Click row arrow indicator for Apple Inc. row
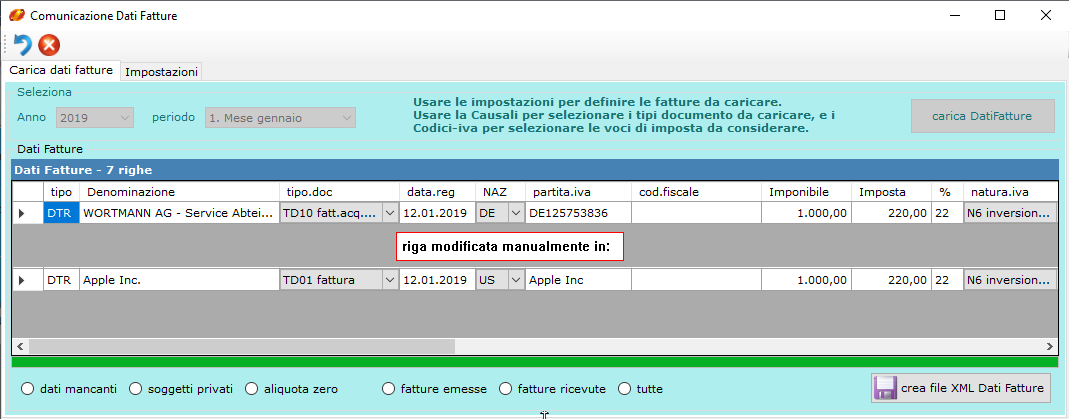 pos(22,281)
